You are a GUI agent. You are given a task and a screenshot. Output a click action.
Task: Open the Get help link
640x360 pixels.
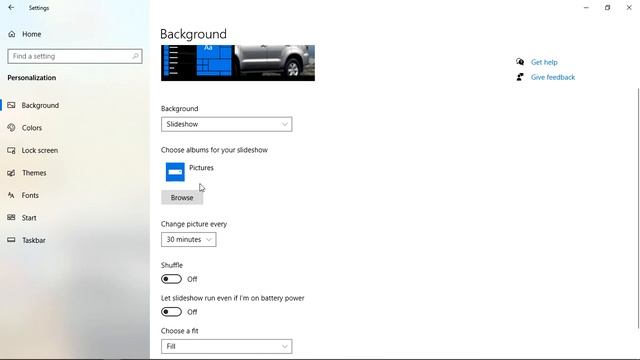[544, 62]
